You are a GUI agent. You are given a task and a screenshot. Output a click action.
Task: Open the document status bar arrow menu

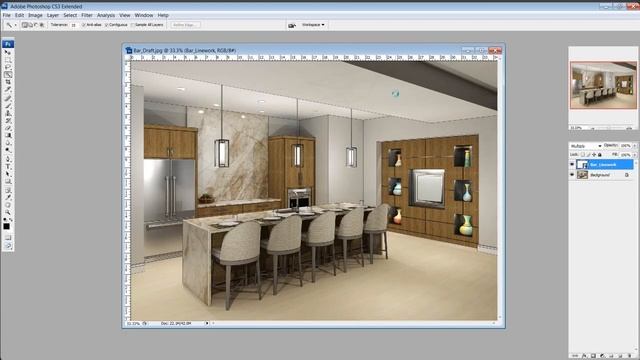pos(207,323)
